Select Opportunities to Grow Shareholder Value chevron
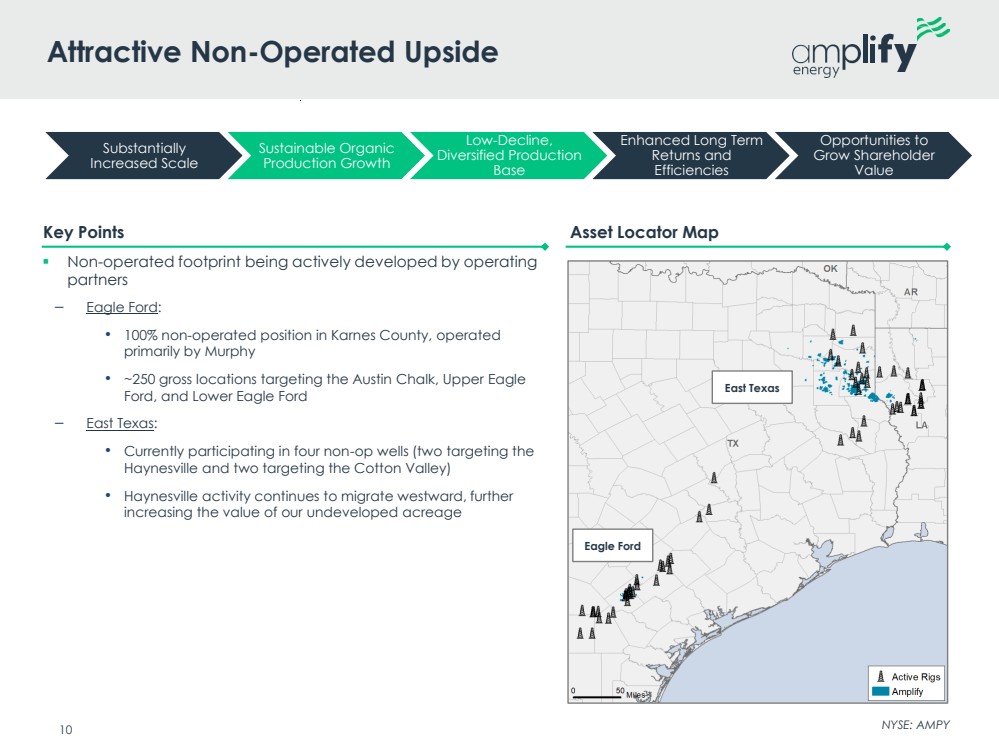The width and height of the screenshot is (999, 750). coord(874,156)
